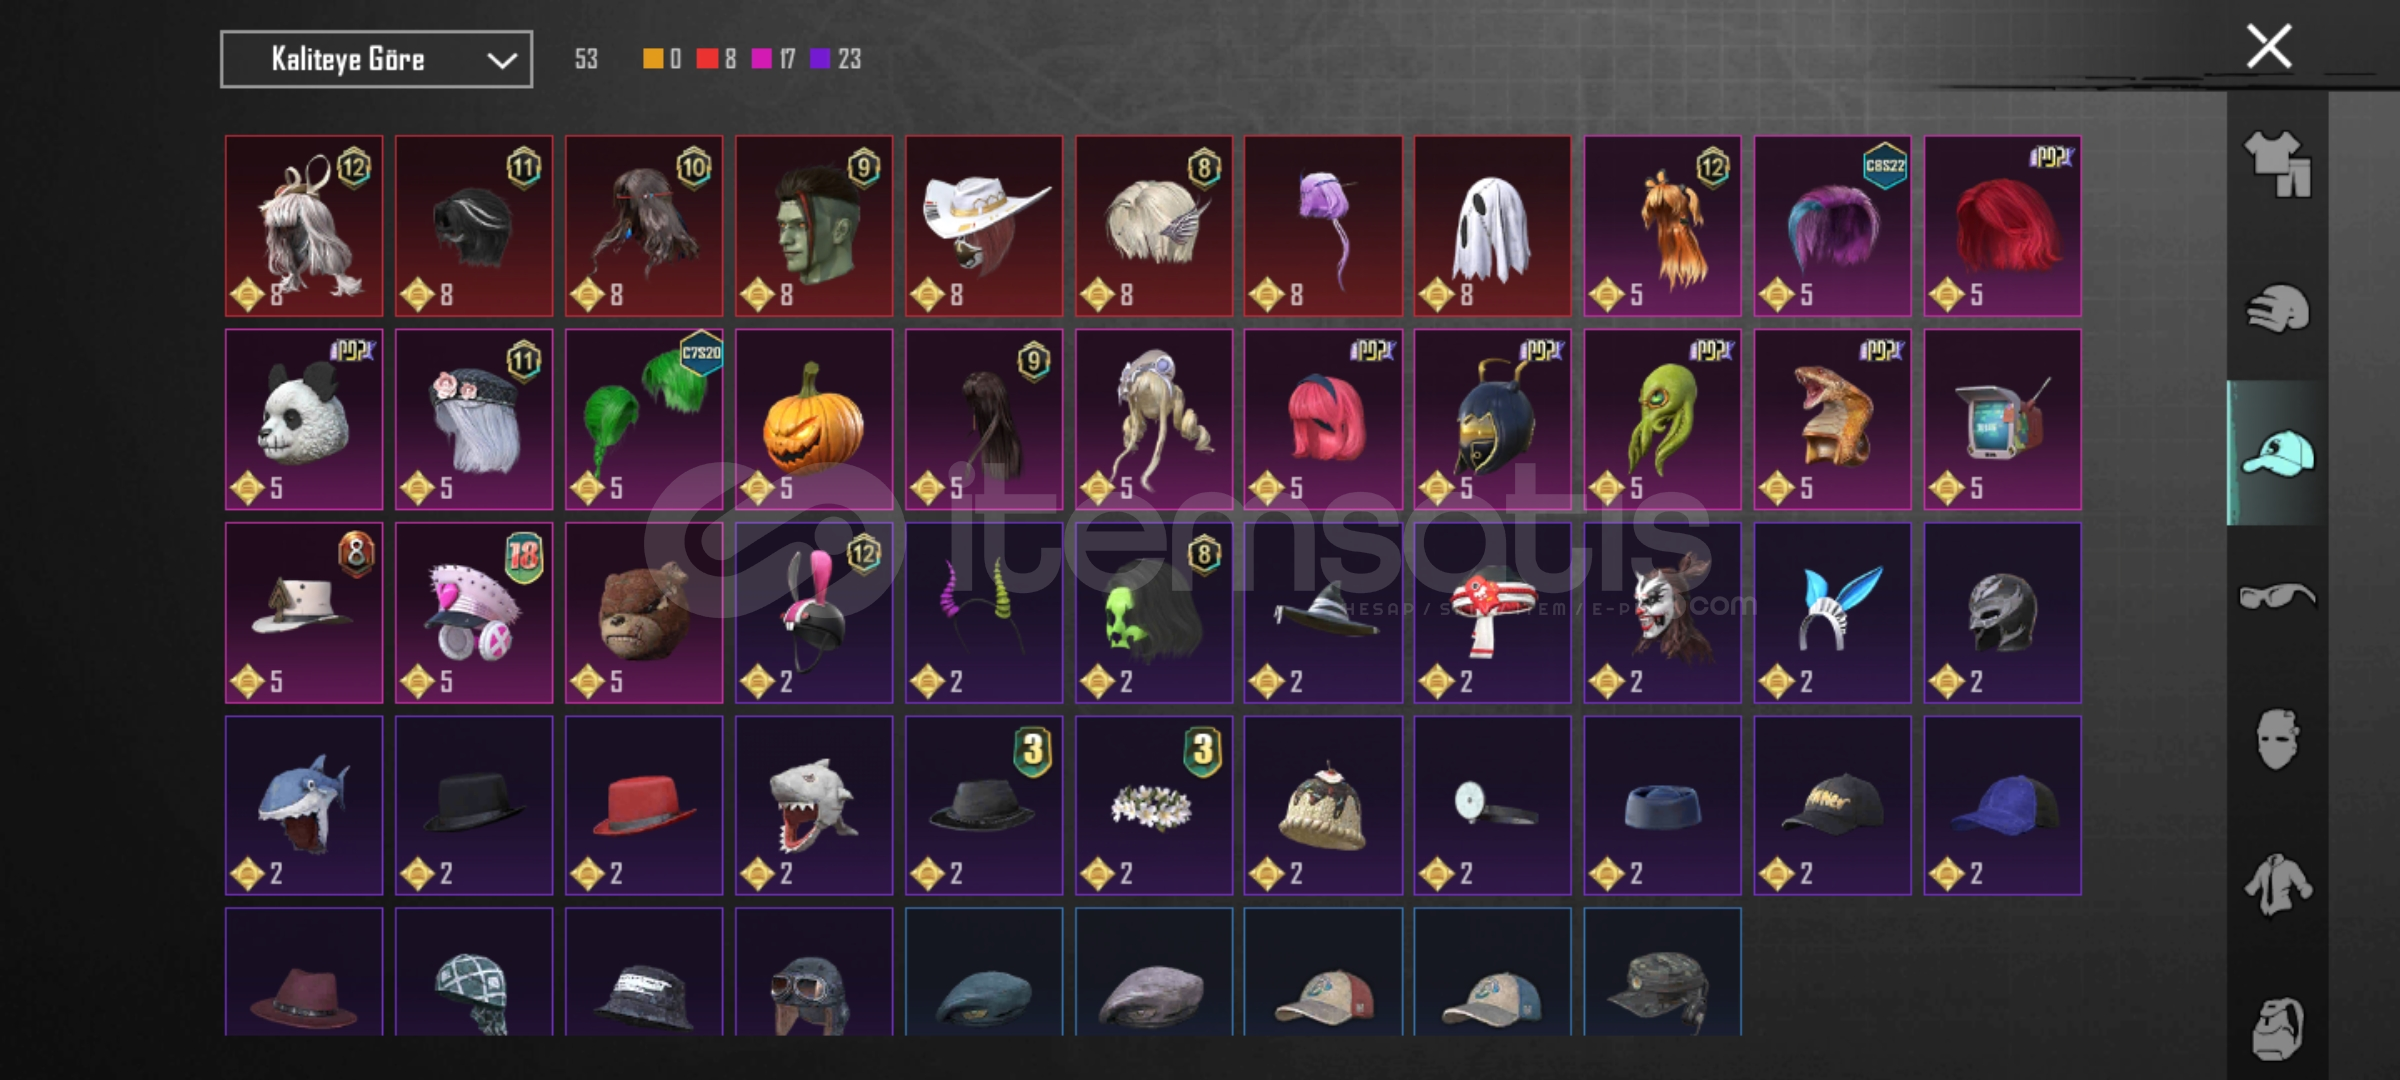Select the helmet category icon in sidebar
2400x1080 pixels.
tap(2277, 308)
